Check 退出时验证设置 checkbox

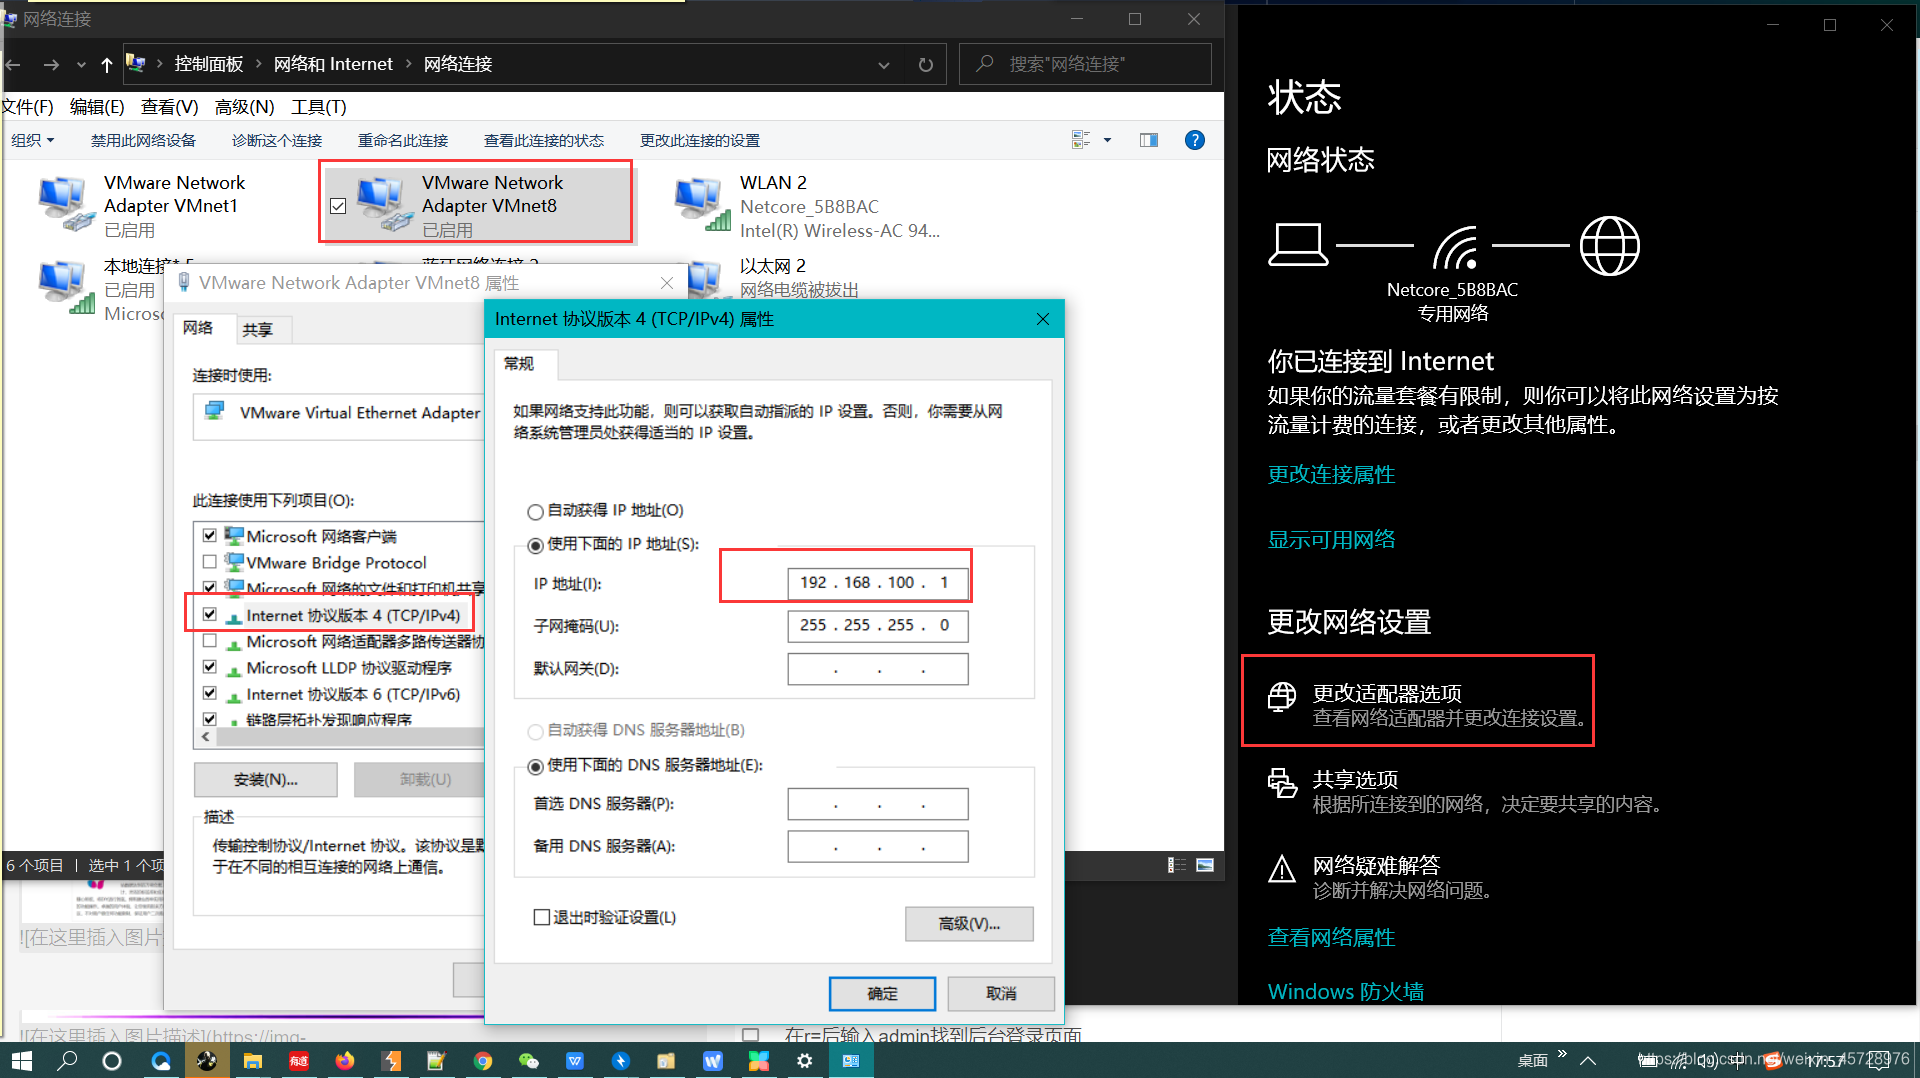pos(542,917)
